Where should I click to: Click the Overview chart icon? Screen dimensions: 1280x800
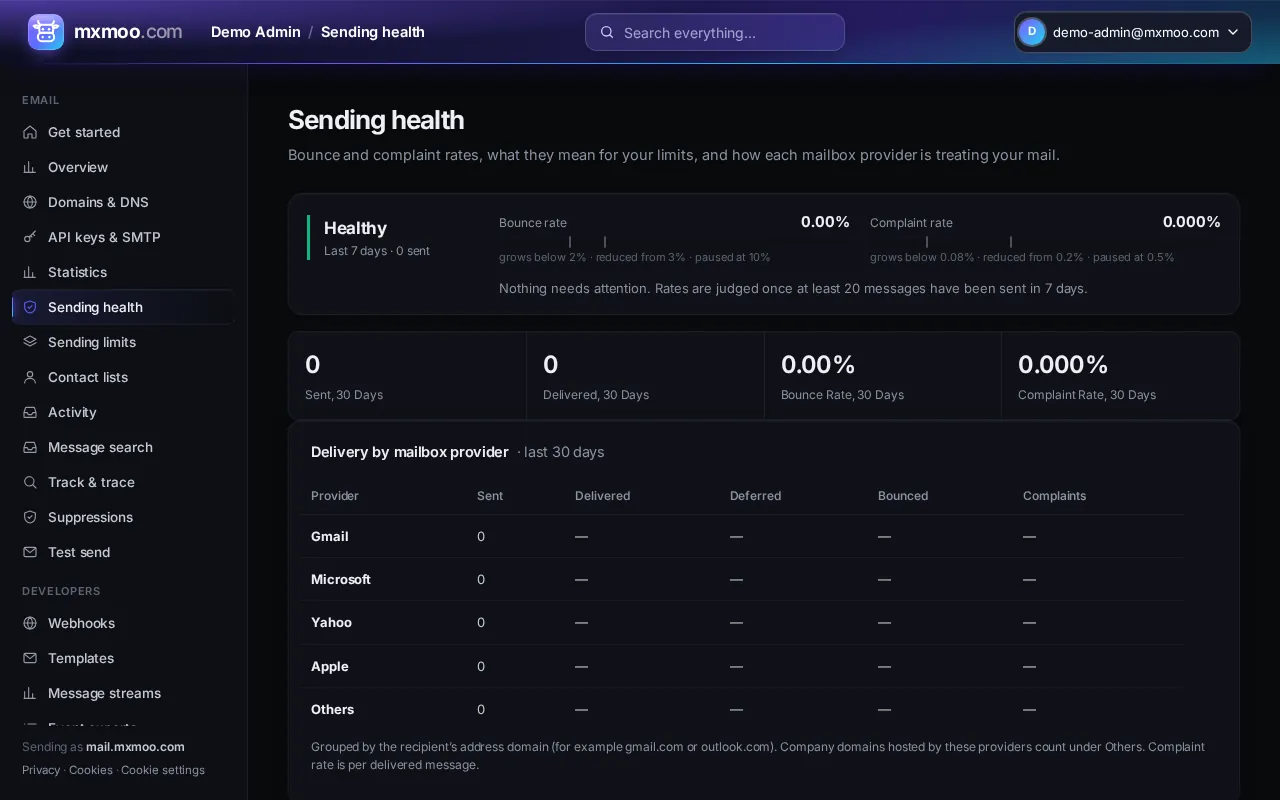30,167
